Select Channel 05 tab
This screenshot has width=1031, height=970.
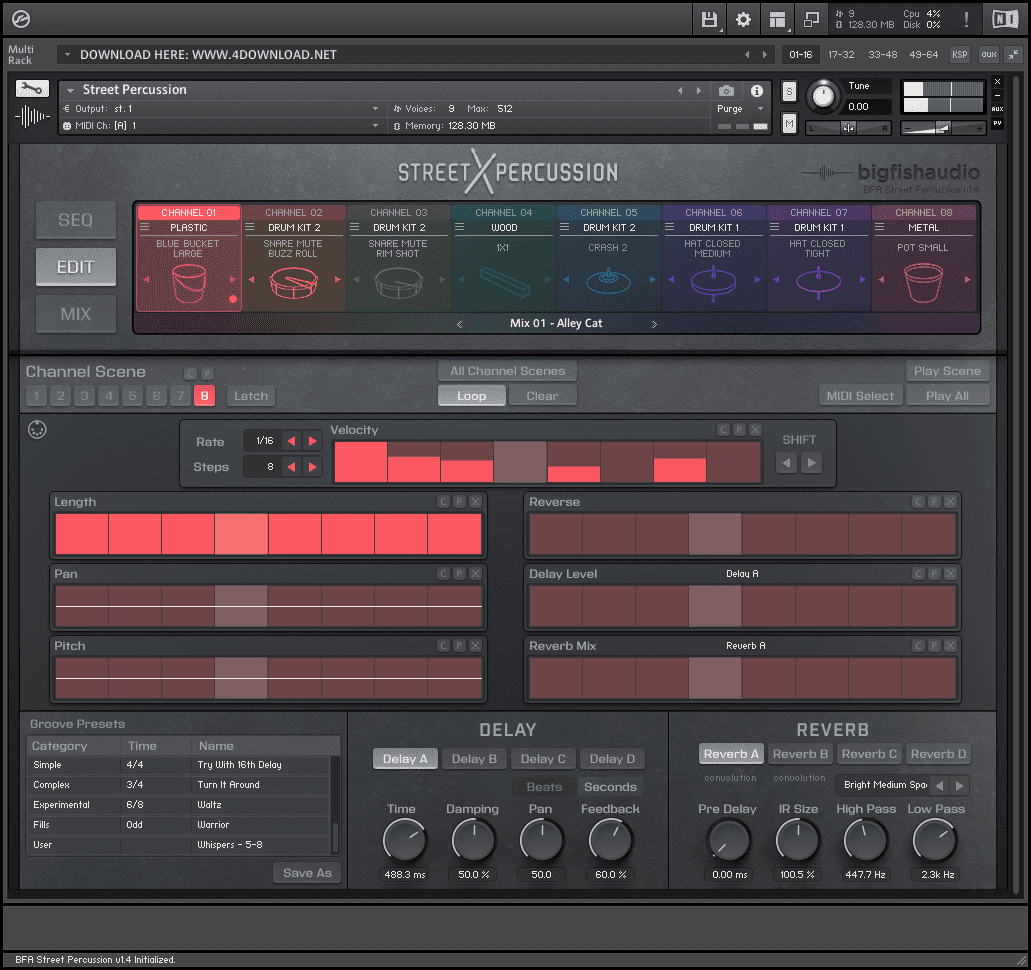609,212
